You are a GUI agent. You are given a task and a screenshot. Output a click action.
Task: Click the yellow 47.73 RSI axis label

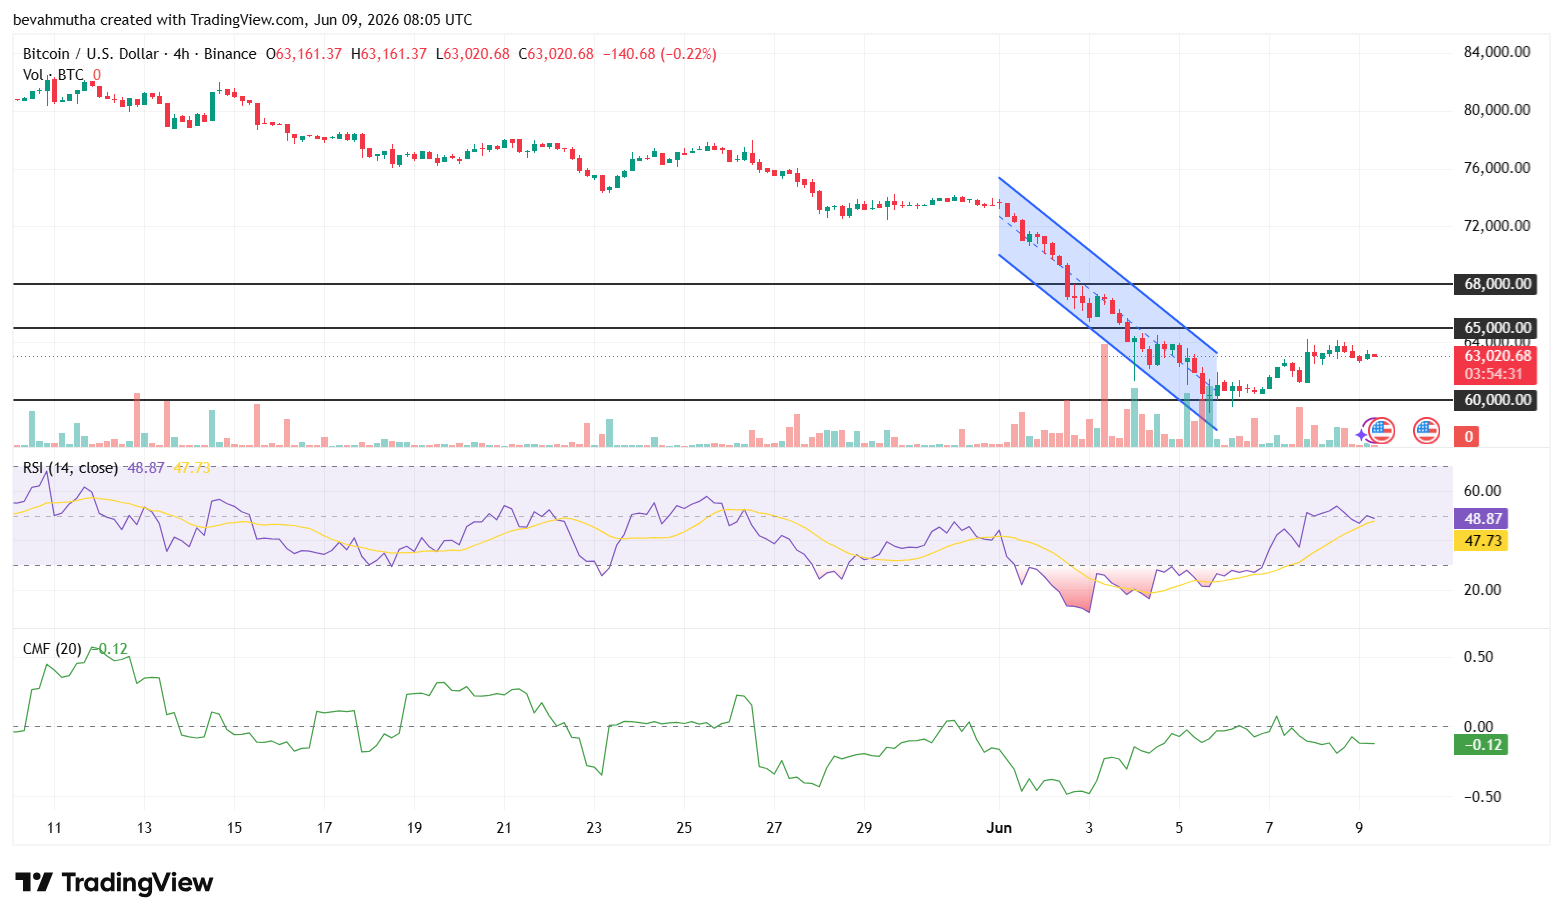1482,541
